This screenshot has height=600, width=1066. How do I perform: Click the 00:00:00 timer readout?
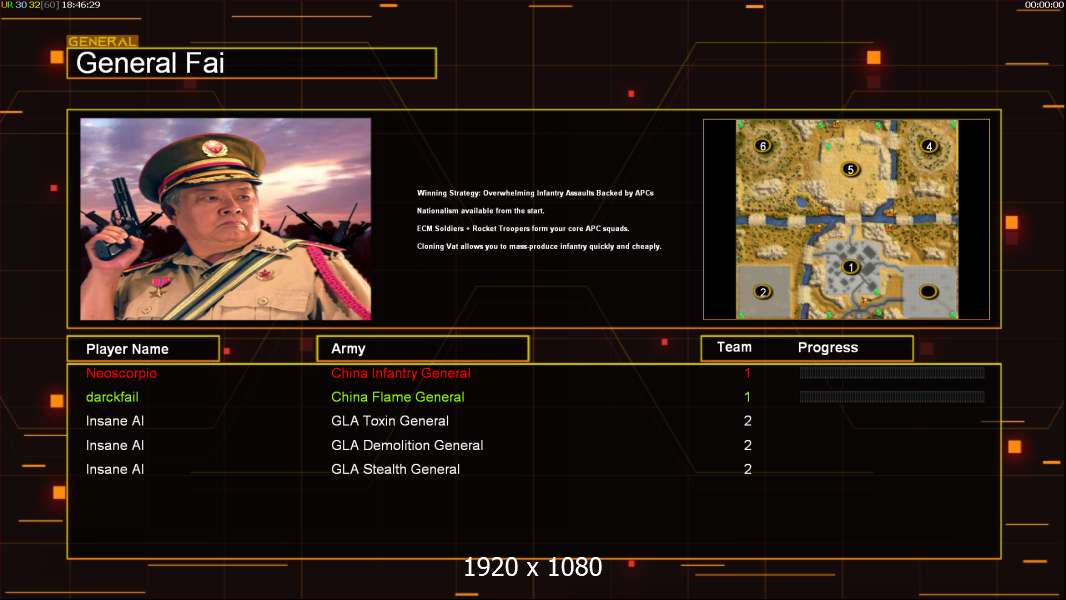coord(1044,5)
